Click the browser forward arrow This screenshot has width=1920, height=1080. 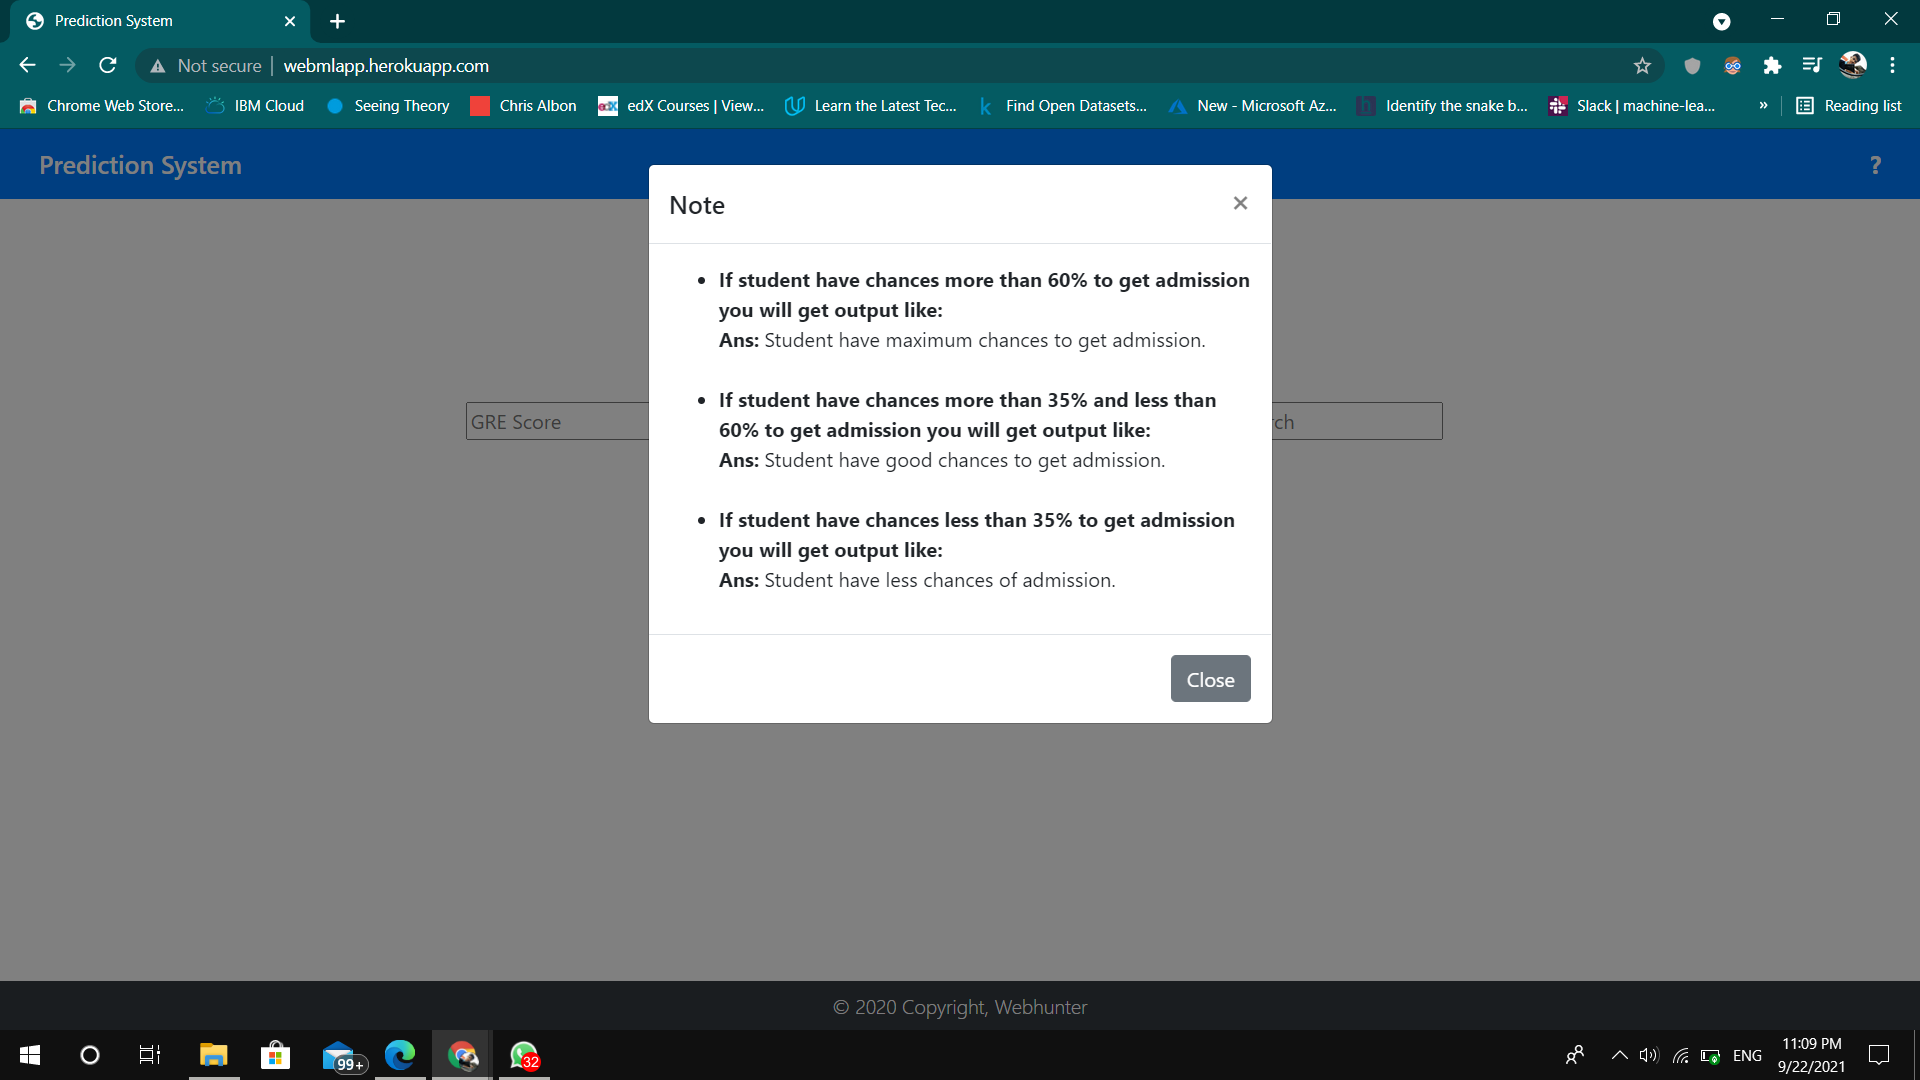(x=67, y=65)
